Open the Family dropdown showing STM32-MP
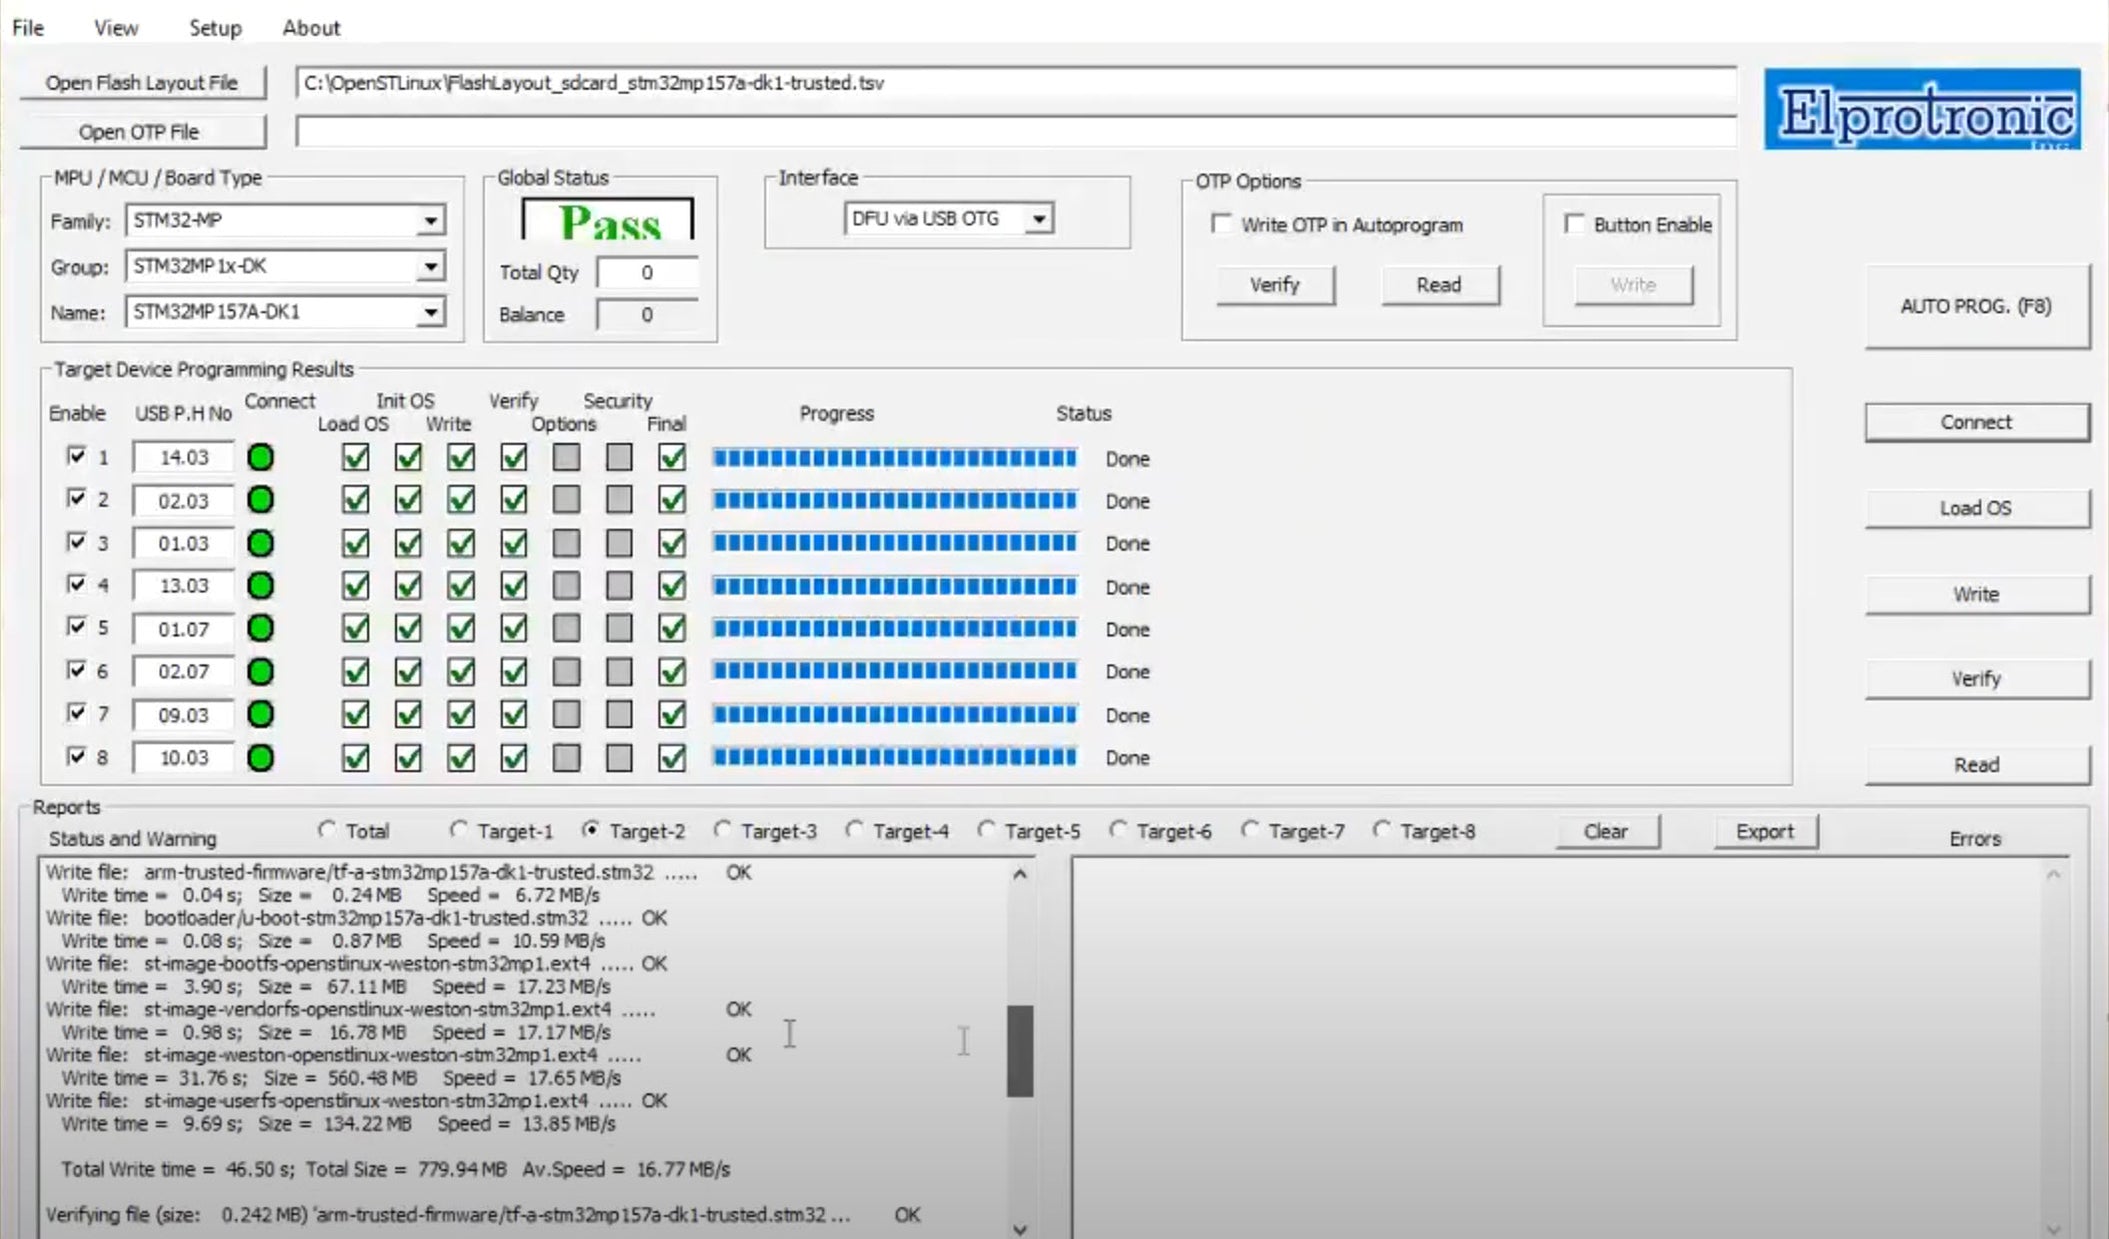2109x1239 pixels. click(432, 220)
